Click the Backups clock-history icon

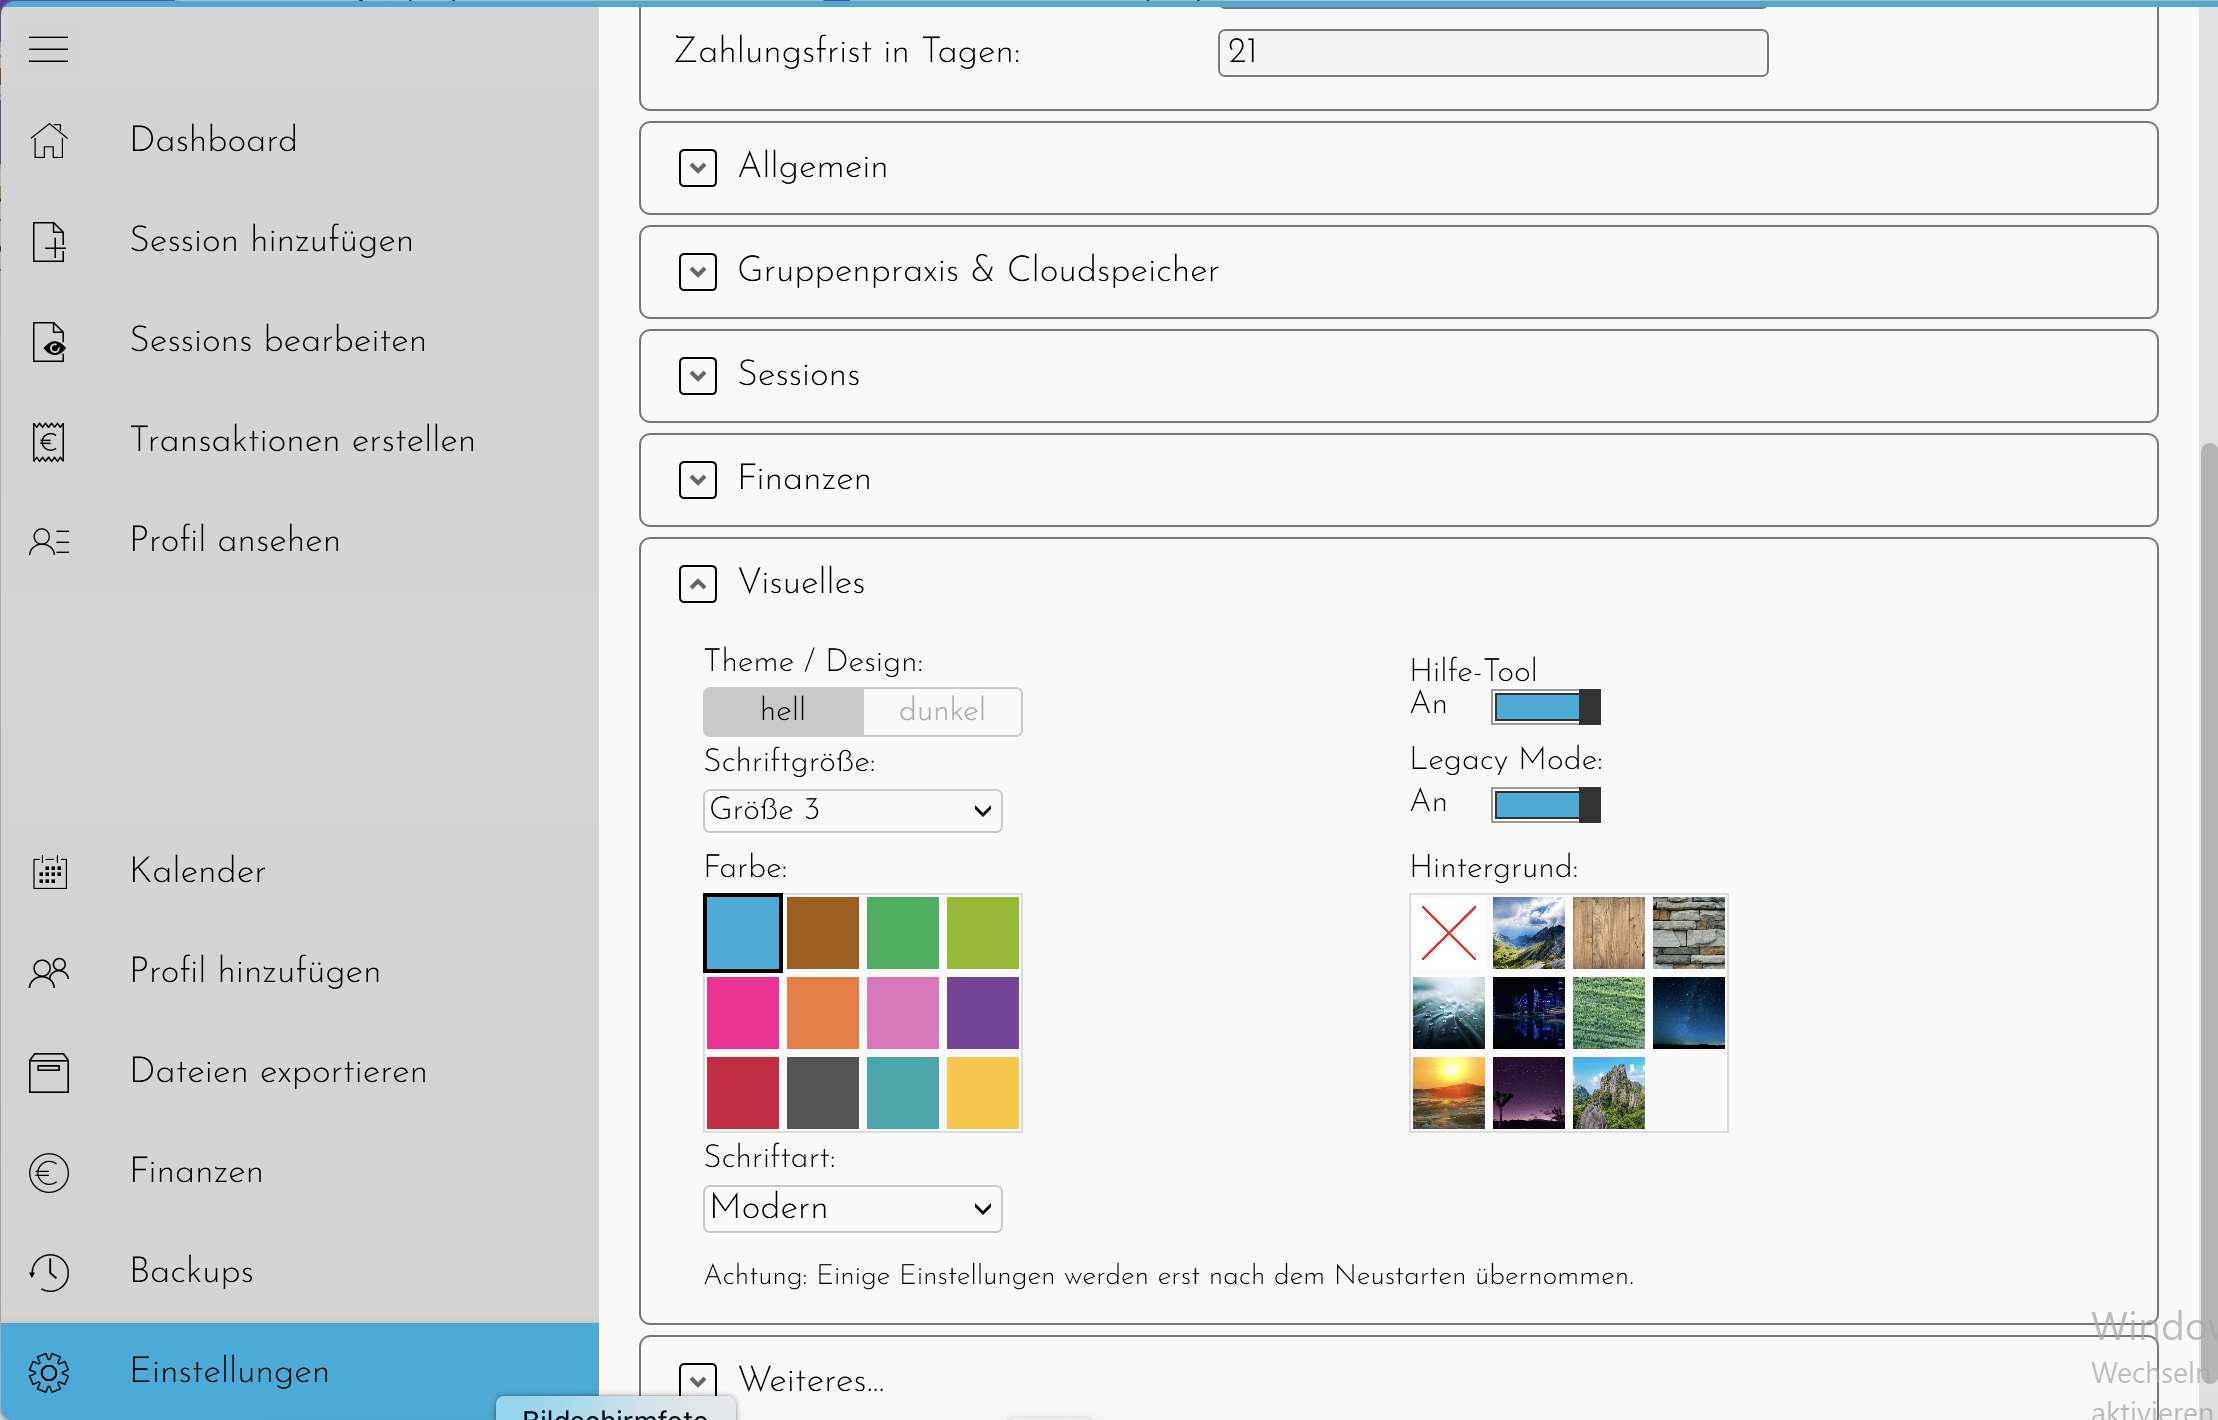(48, 1272)
